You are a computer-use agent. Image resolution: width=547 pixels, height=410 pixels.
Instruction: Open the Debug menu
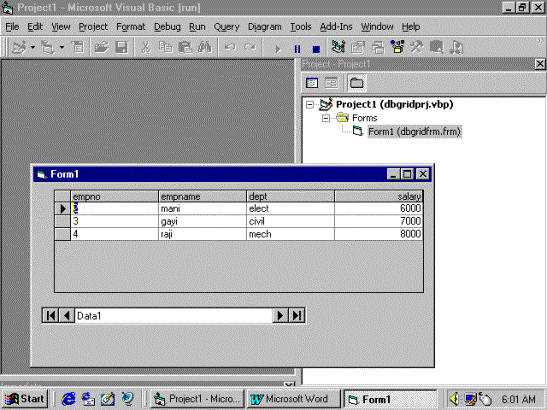point(167,27)
